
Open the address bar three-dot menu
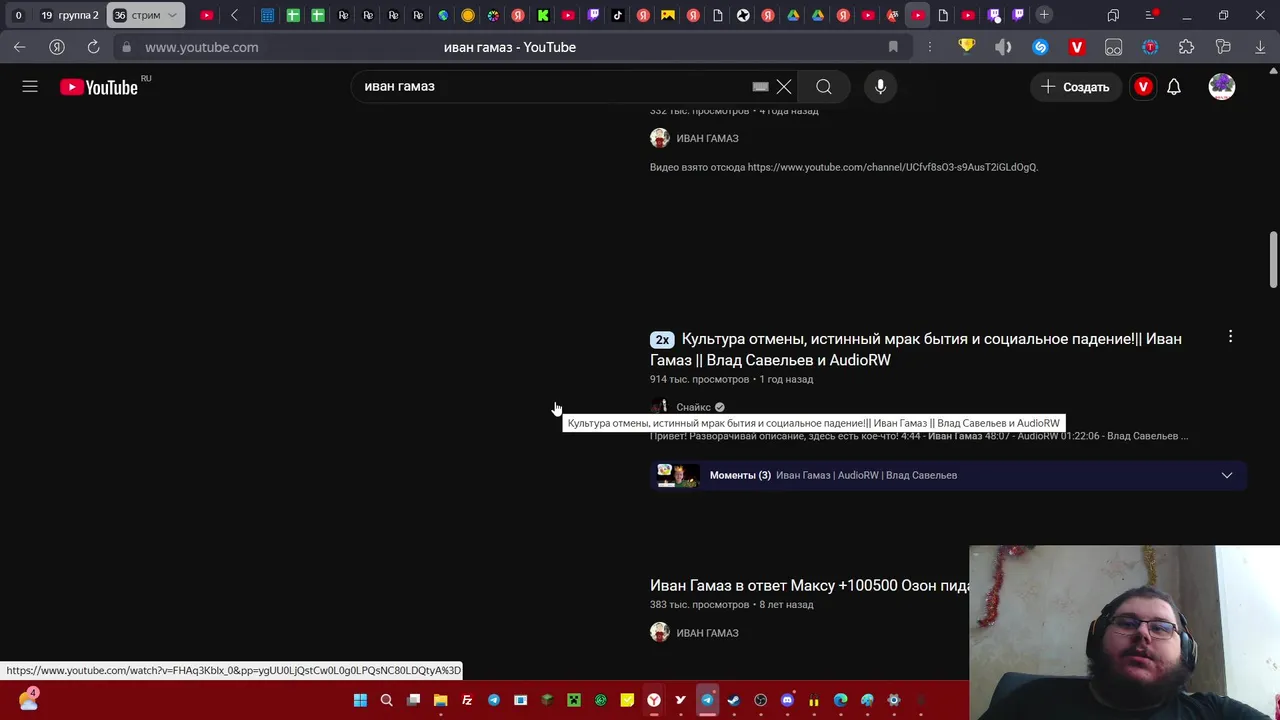(930, 47)
